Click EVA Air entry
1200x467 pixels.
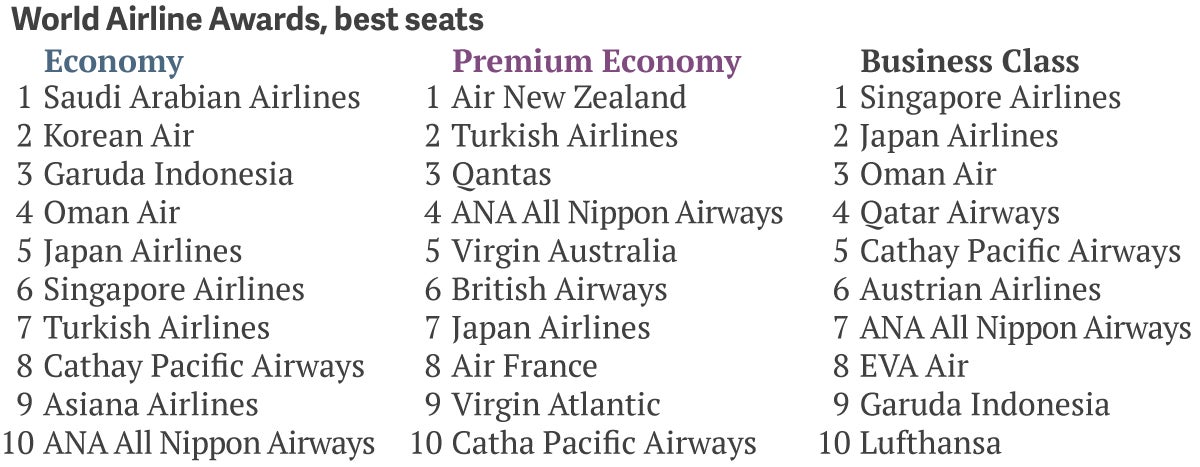click(914, 366)
